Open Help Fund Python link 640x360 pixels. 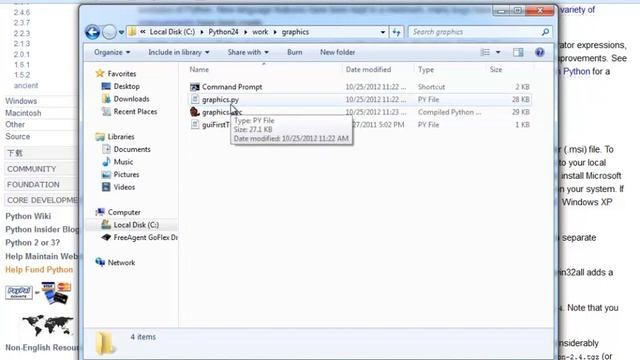(39, 269)
